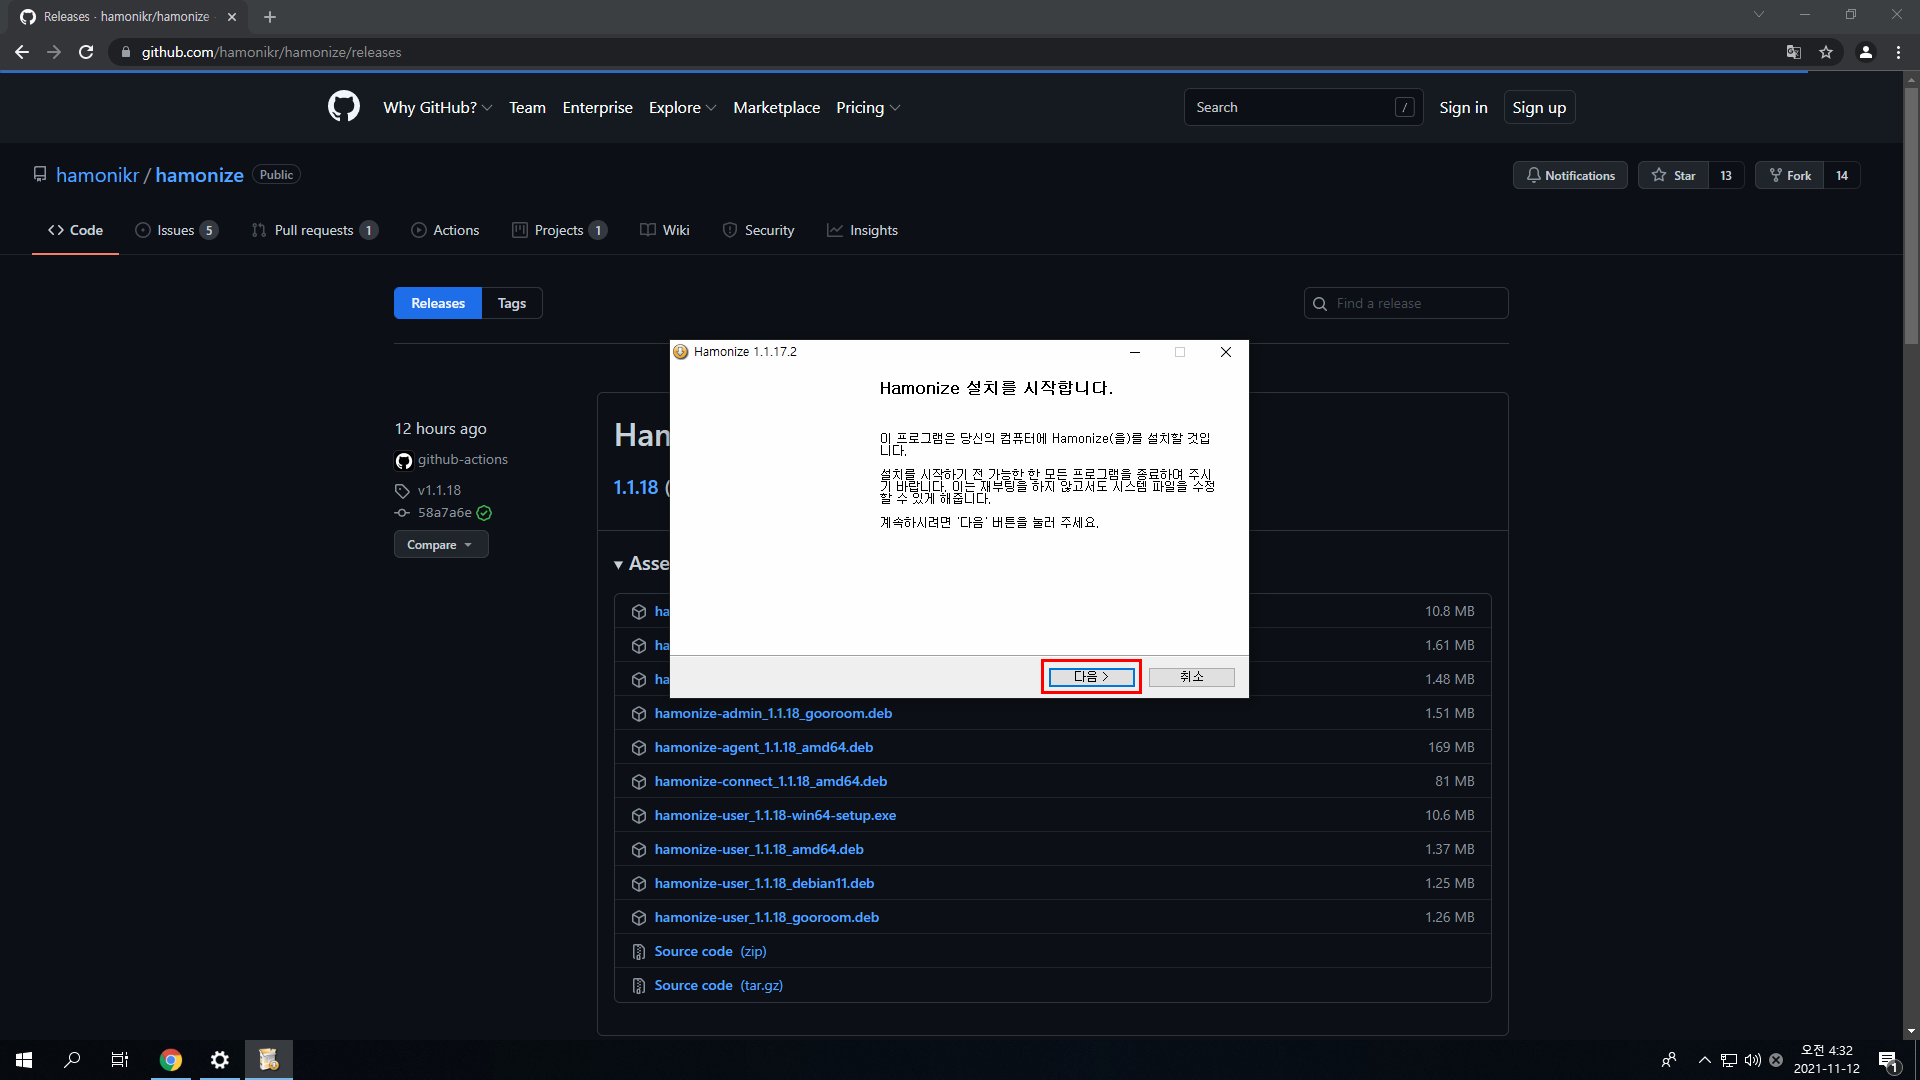
Task: Focus the GitHub Search field
Action: (x=1303, y=107)
